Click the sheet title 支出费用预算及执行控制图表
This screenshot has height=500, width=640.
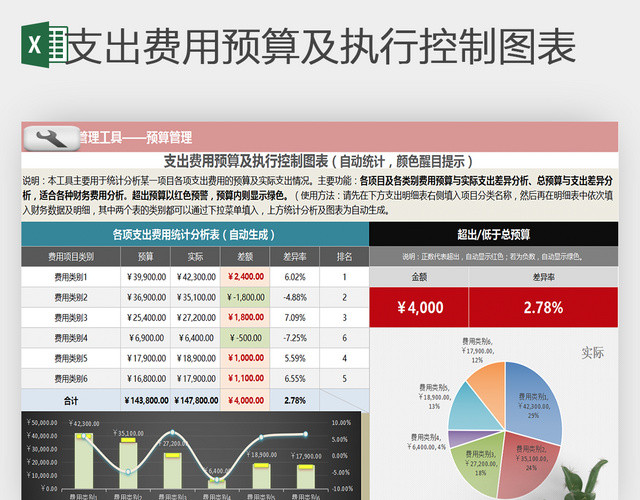coord(318,162)
